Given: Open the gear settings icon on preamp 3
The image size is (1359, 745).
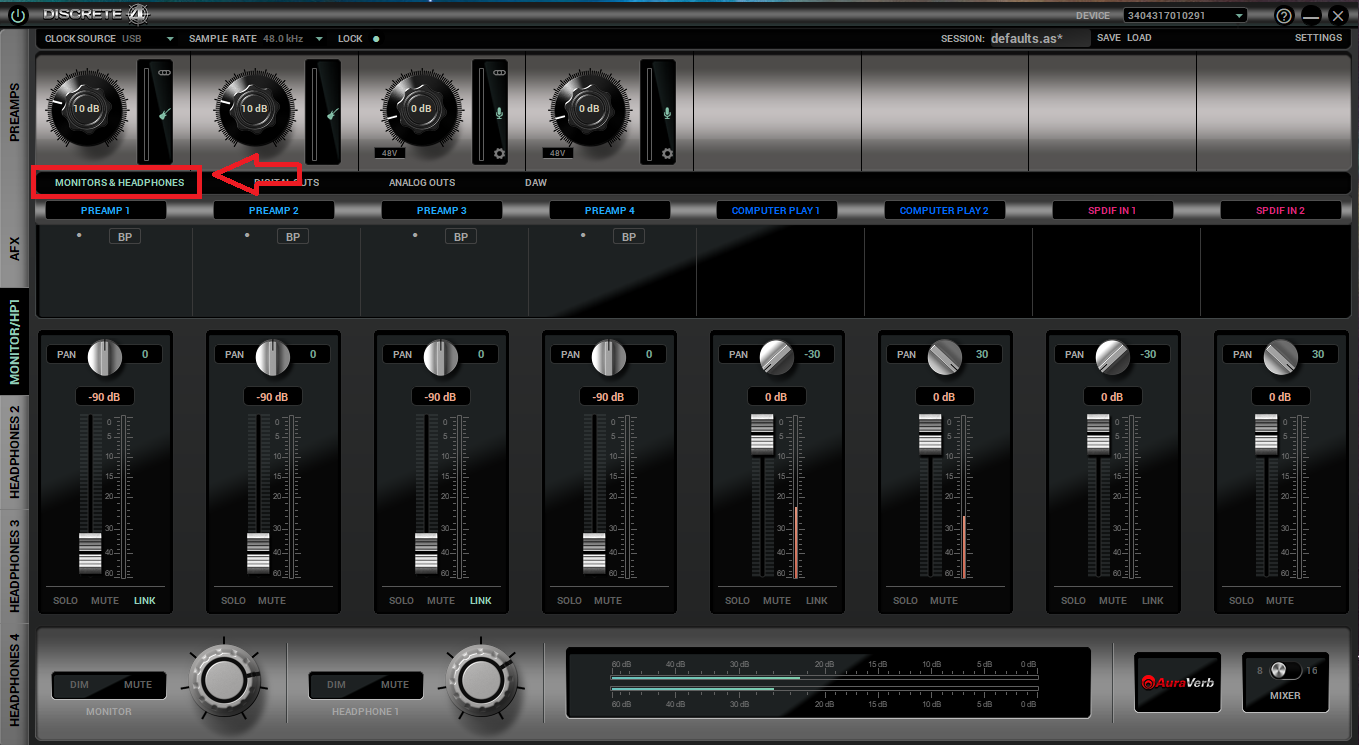Looking at the screenshot, I should (500, 154).
